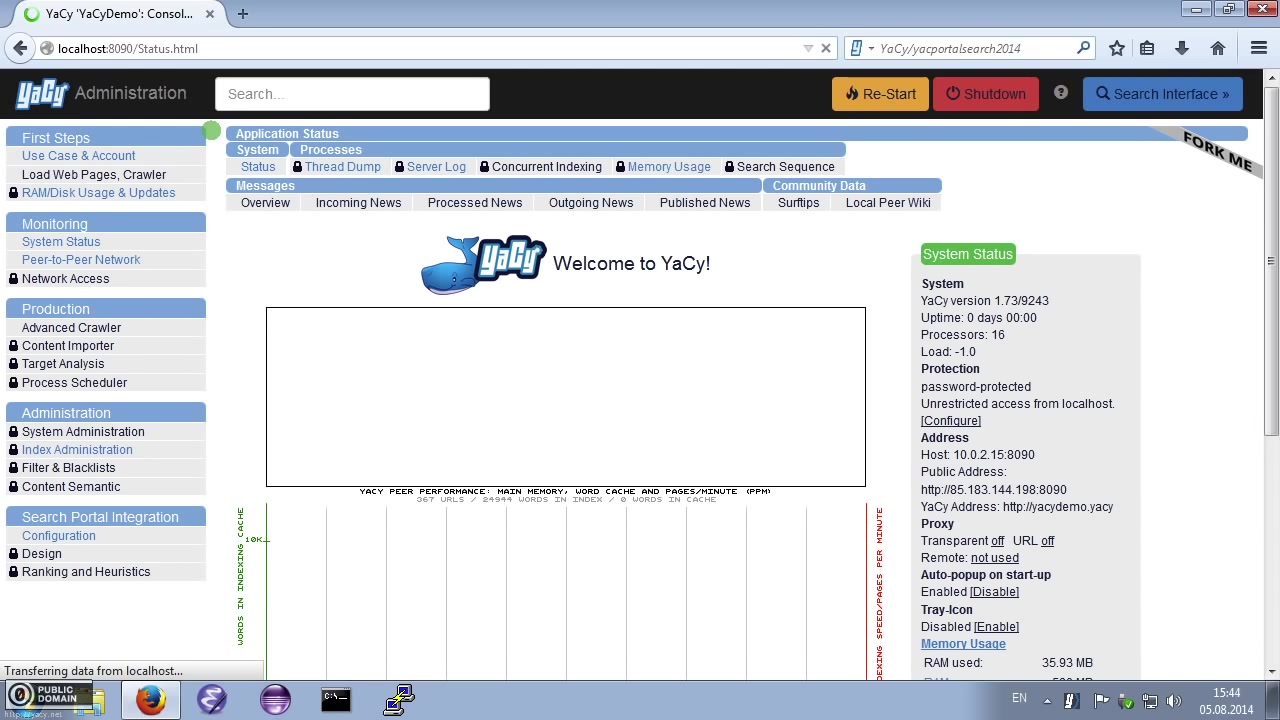Screen dimensions: 1280x720
Task: Open search engine selector dropdown
Action: [x=860, y=48]
